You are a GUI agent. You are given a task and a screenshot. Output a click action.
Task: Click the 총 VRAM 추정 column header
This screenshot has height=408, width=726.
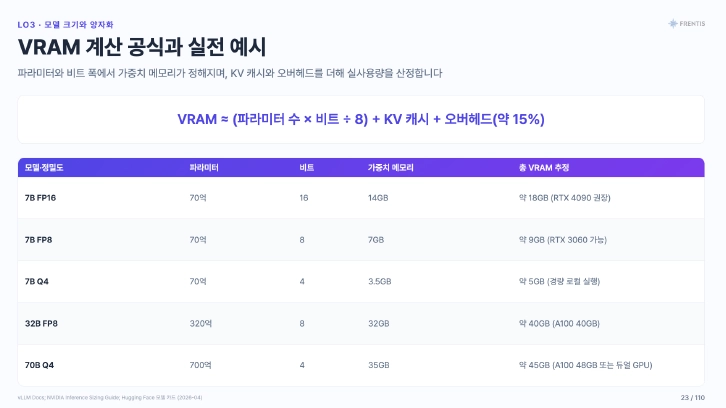coord(544,168)
